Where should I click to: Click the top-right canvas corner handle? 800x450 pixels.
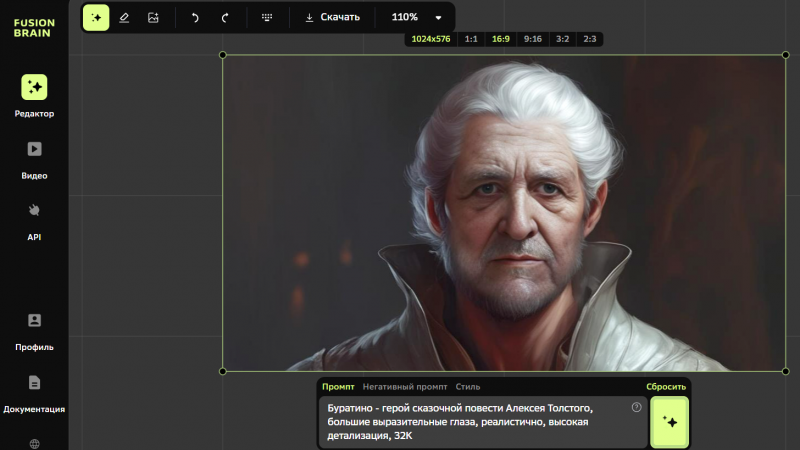[786, 55]
